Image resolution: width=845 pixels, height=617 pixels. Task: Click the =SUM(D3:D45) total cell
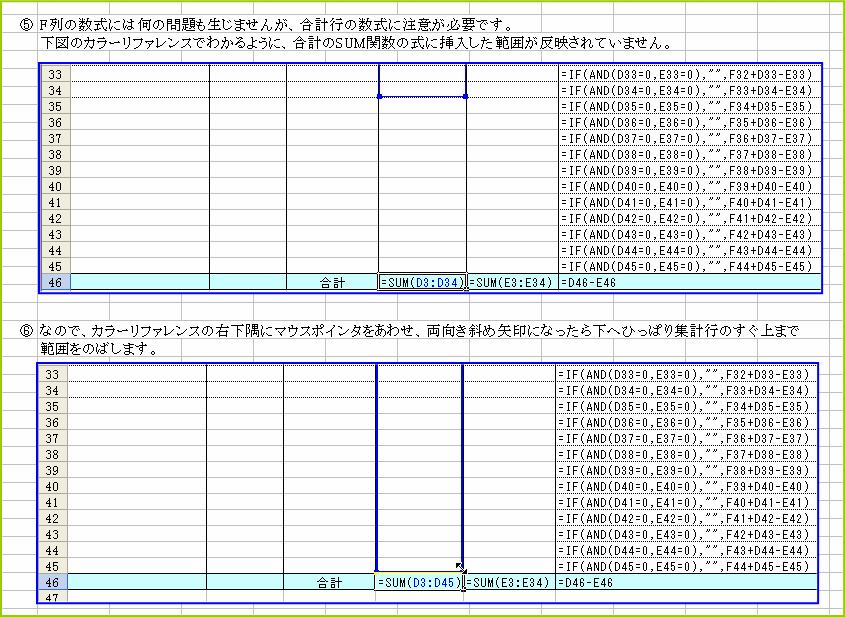419,583
